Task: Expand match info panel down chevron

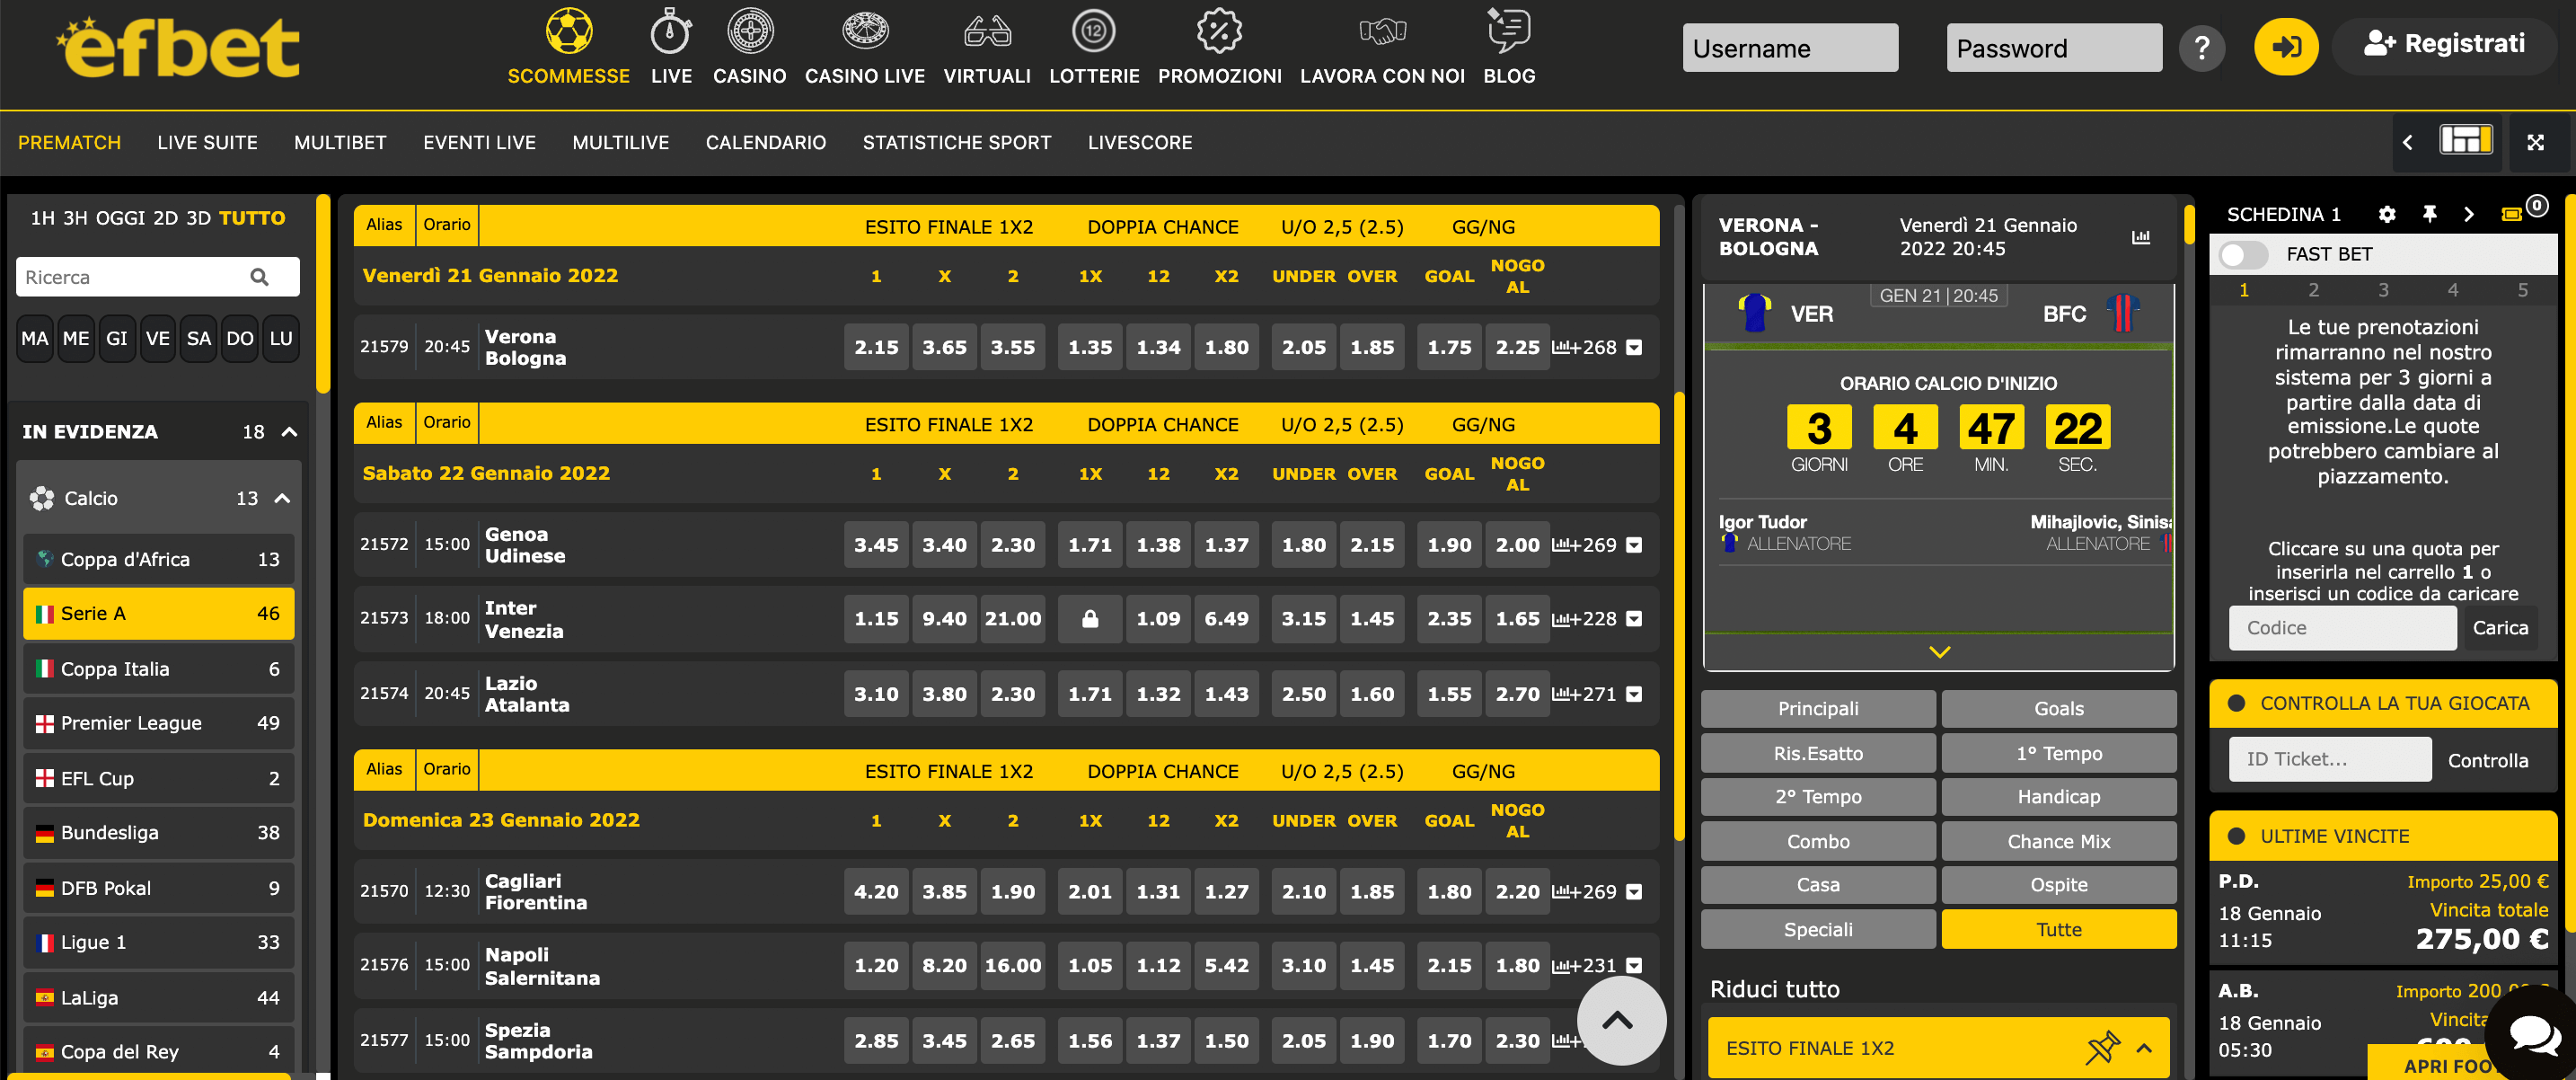Action: point(1939,652)
